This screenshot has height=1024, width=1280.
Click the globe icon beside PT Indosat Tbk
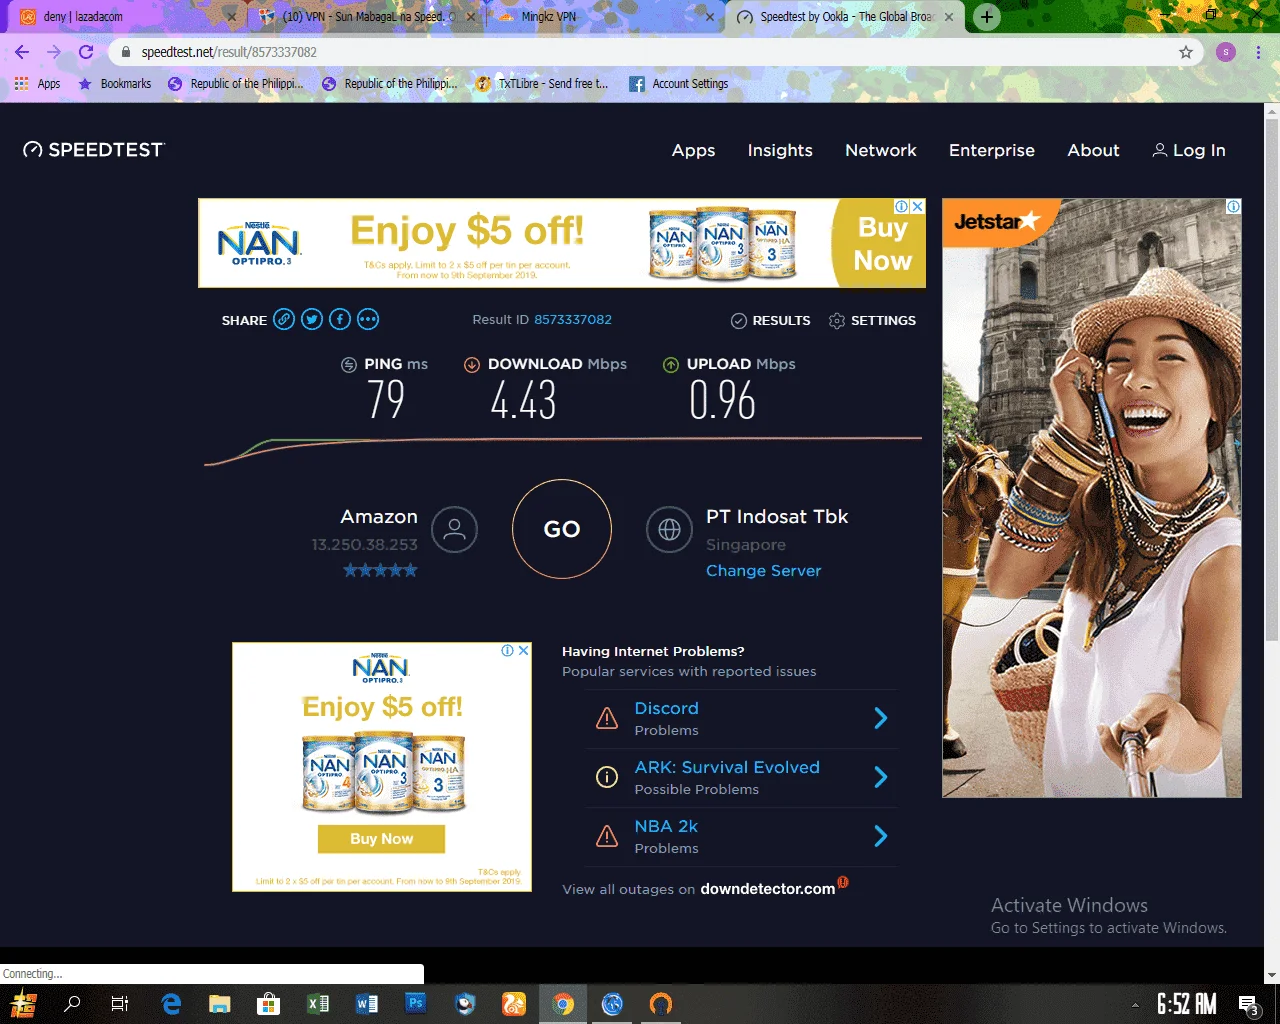click(669, 529)
